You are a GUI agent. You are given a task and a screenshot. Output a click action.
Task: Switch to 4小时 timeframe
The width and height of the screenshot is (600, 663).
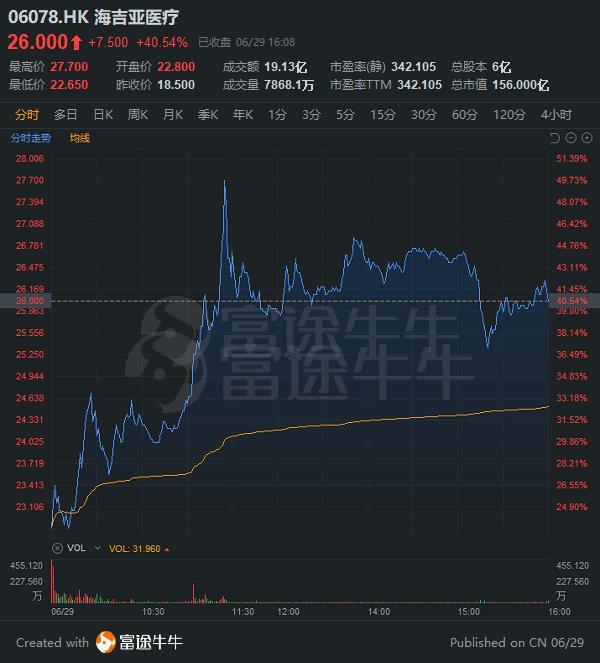pyautogui.click(x=556, y=115)
